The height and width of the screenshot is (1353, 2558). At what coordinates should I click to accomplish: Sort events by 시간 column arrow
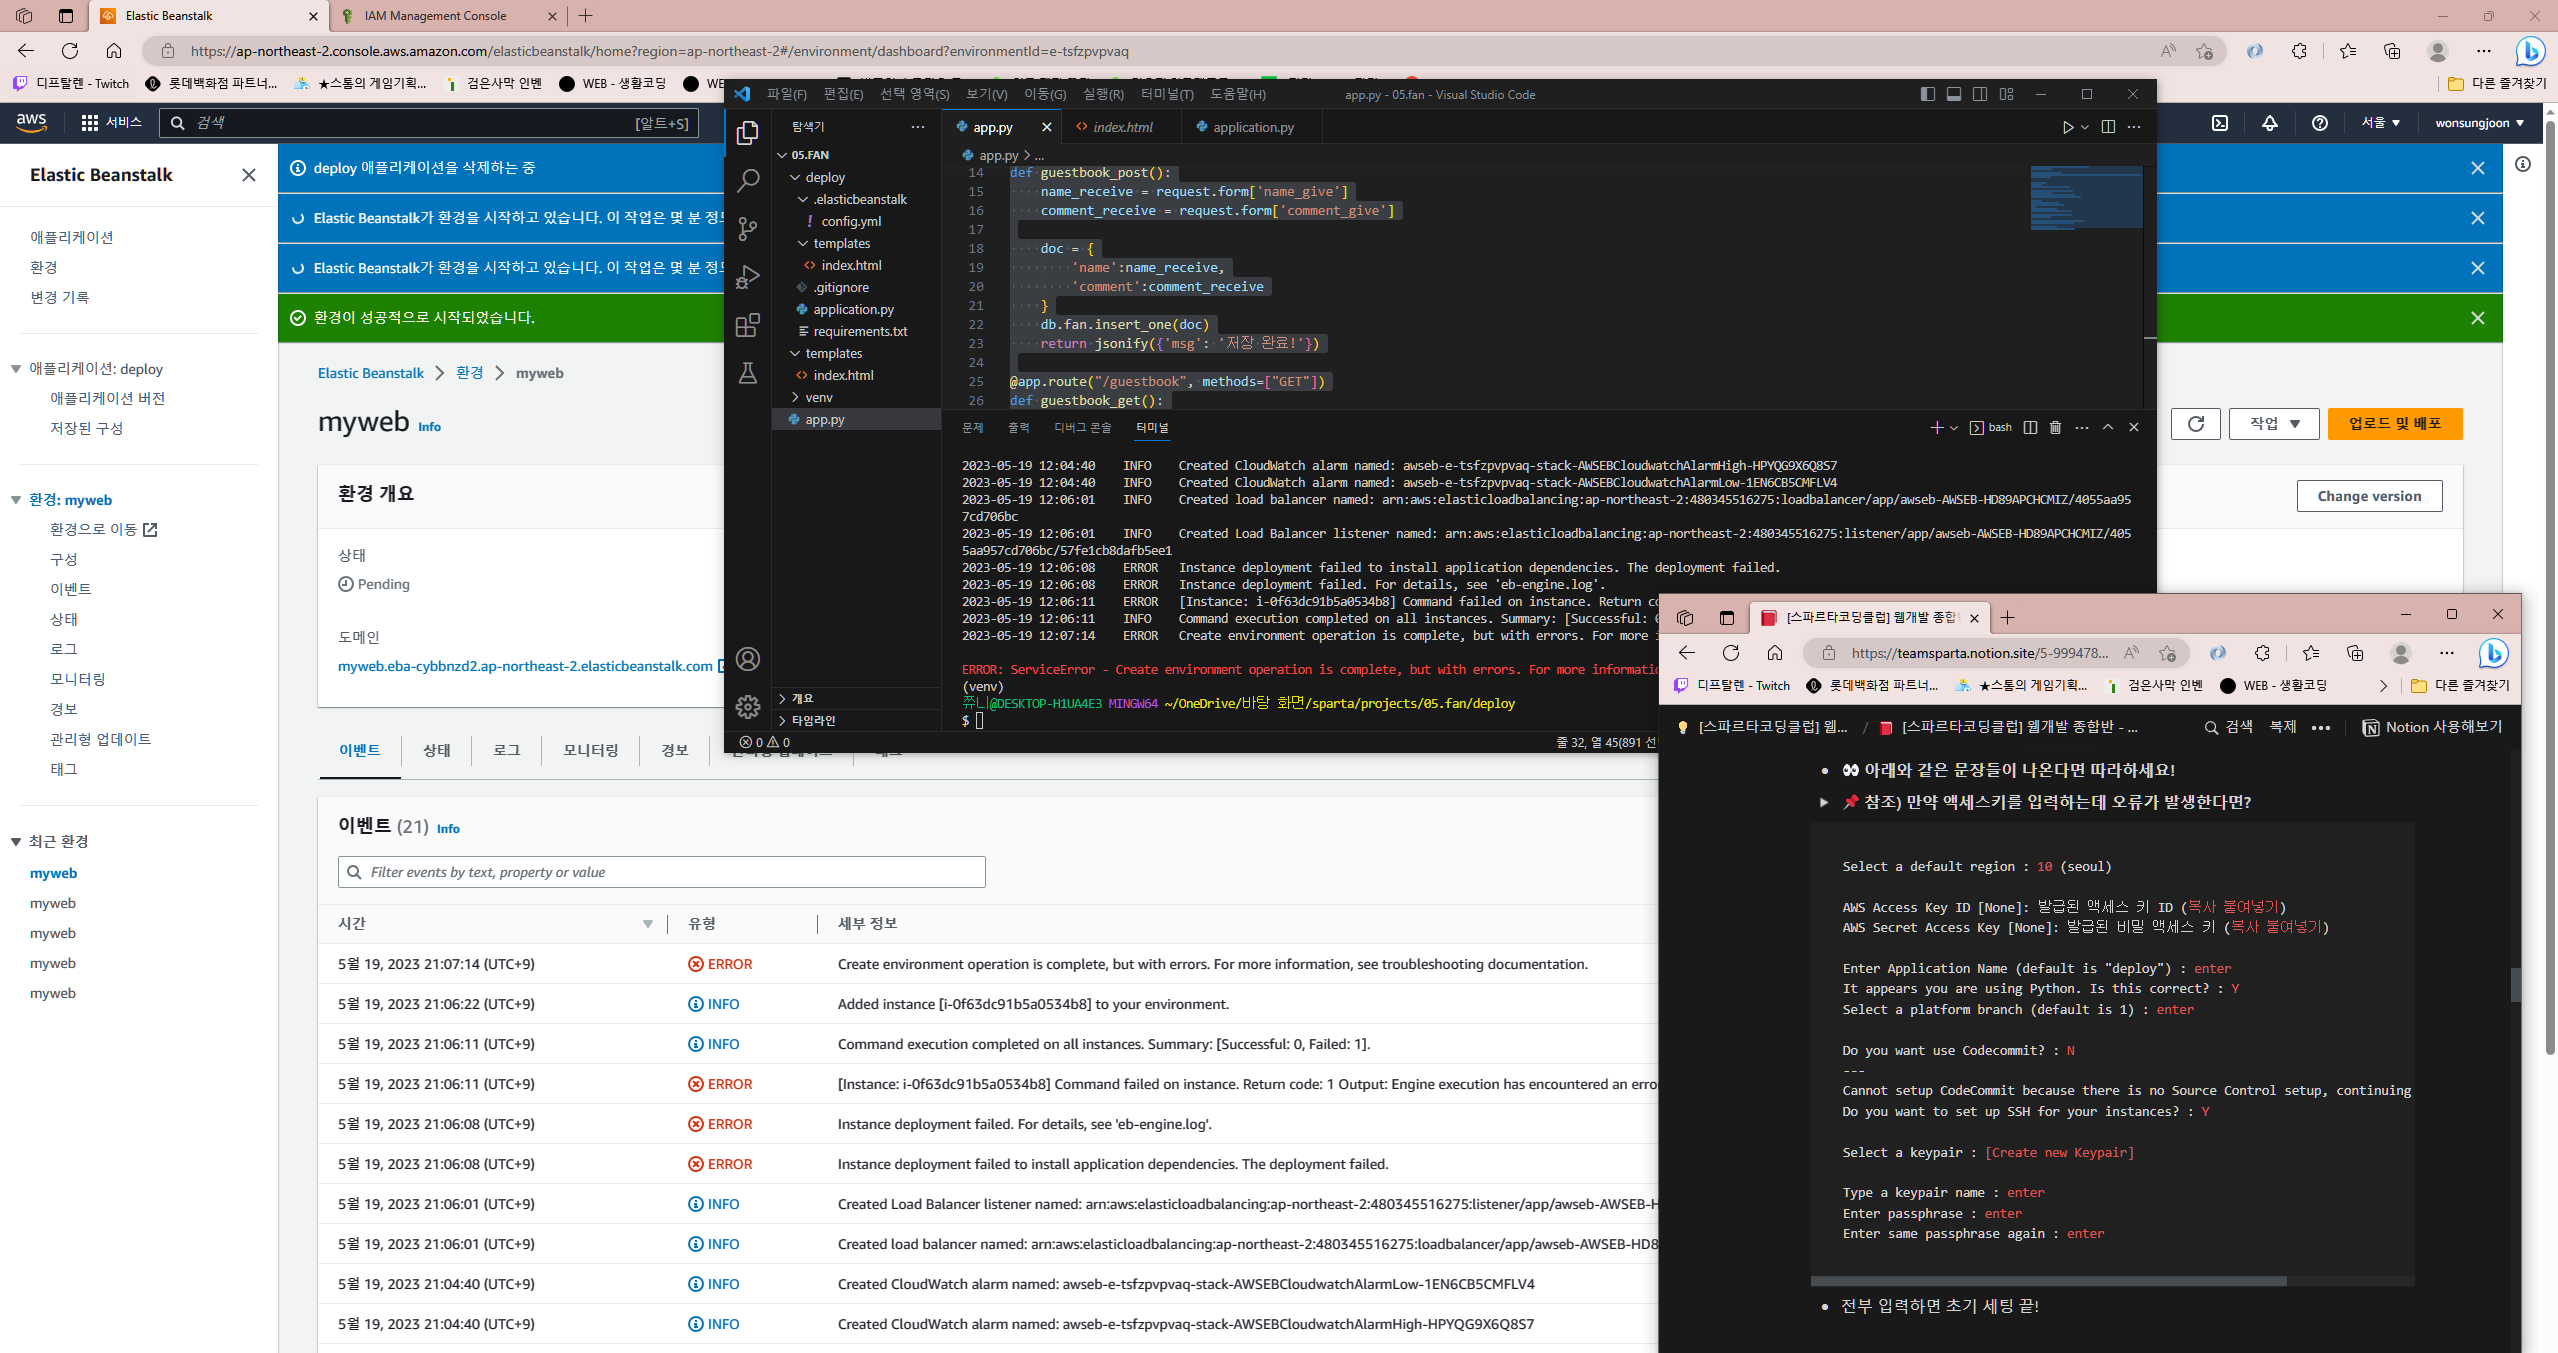coord(647,924)
